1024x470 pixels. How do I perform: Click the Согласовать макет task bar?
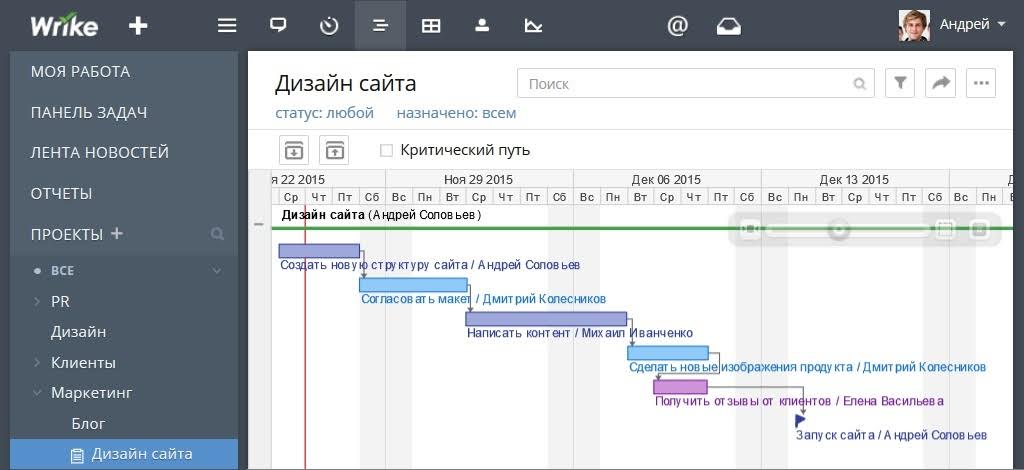click(413, 285)
